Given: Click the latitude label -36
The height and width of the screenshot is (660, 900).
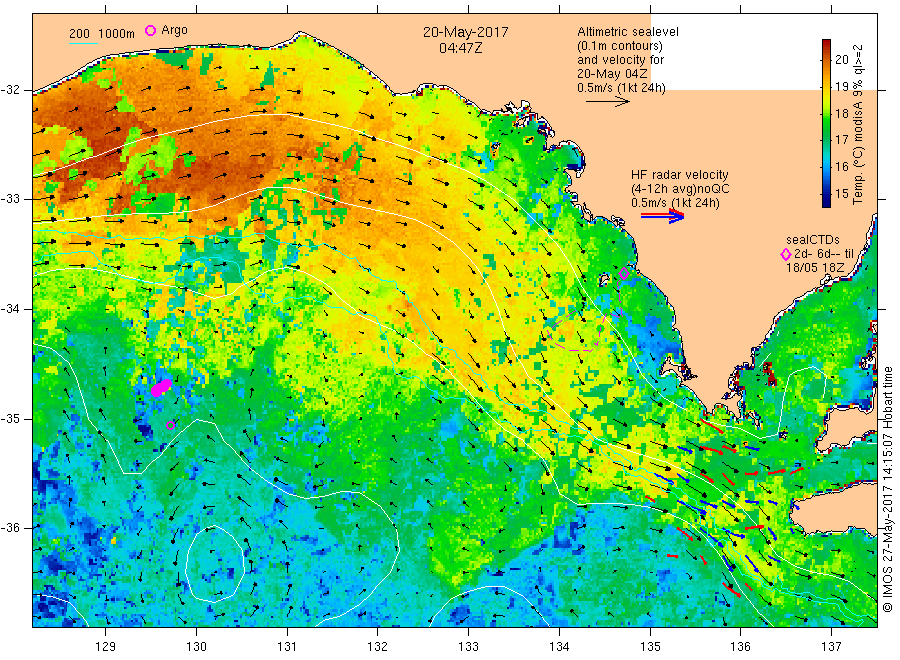Looking at the screenshot, I should pyautogui.click(x=11, y=528).
